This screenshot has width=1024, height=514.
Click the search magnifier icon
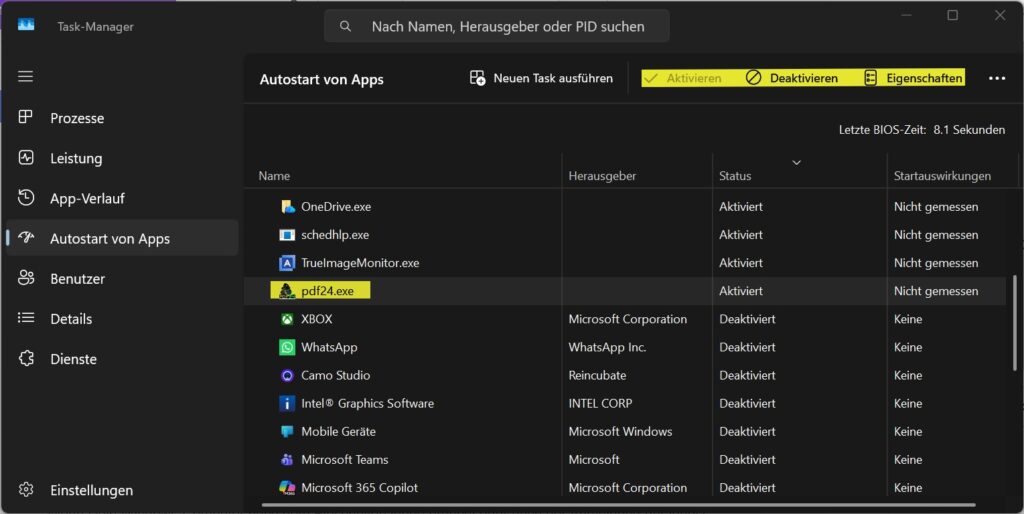pos(345,26)
